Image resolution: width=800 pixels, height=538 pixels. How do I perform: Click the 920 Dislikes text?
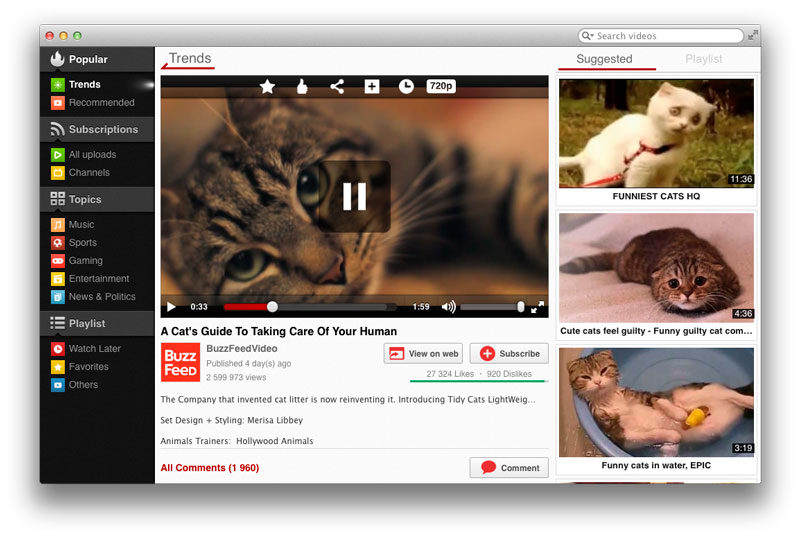point(509,374)
